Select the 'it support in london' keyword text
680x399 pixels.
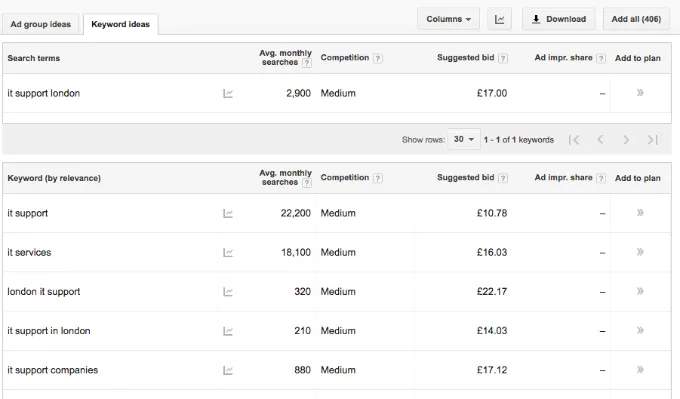point(49,331)
